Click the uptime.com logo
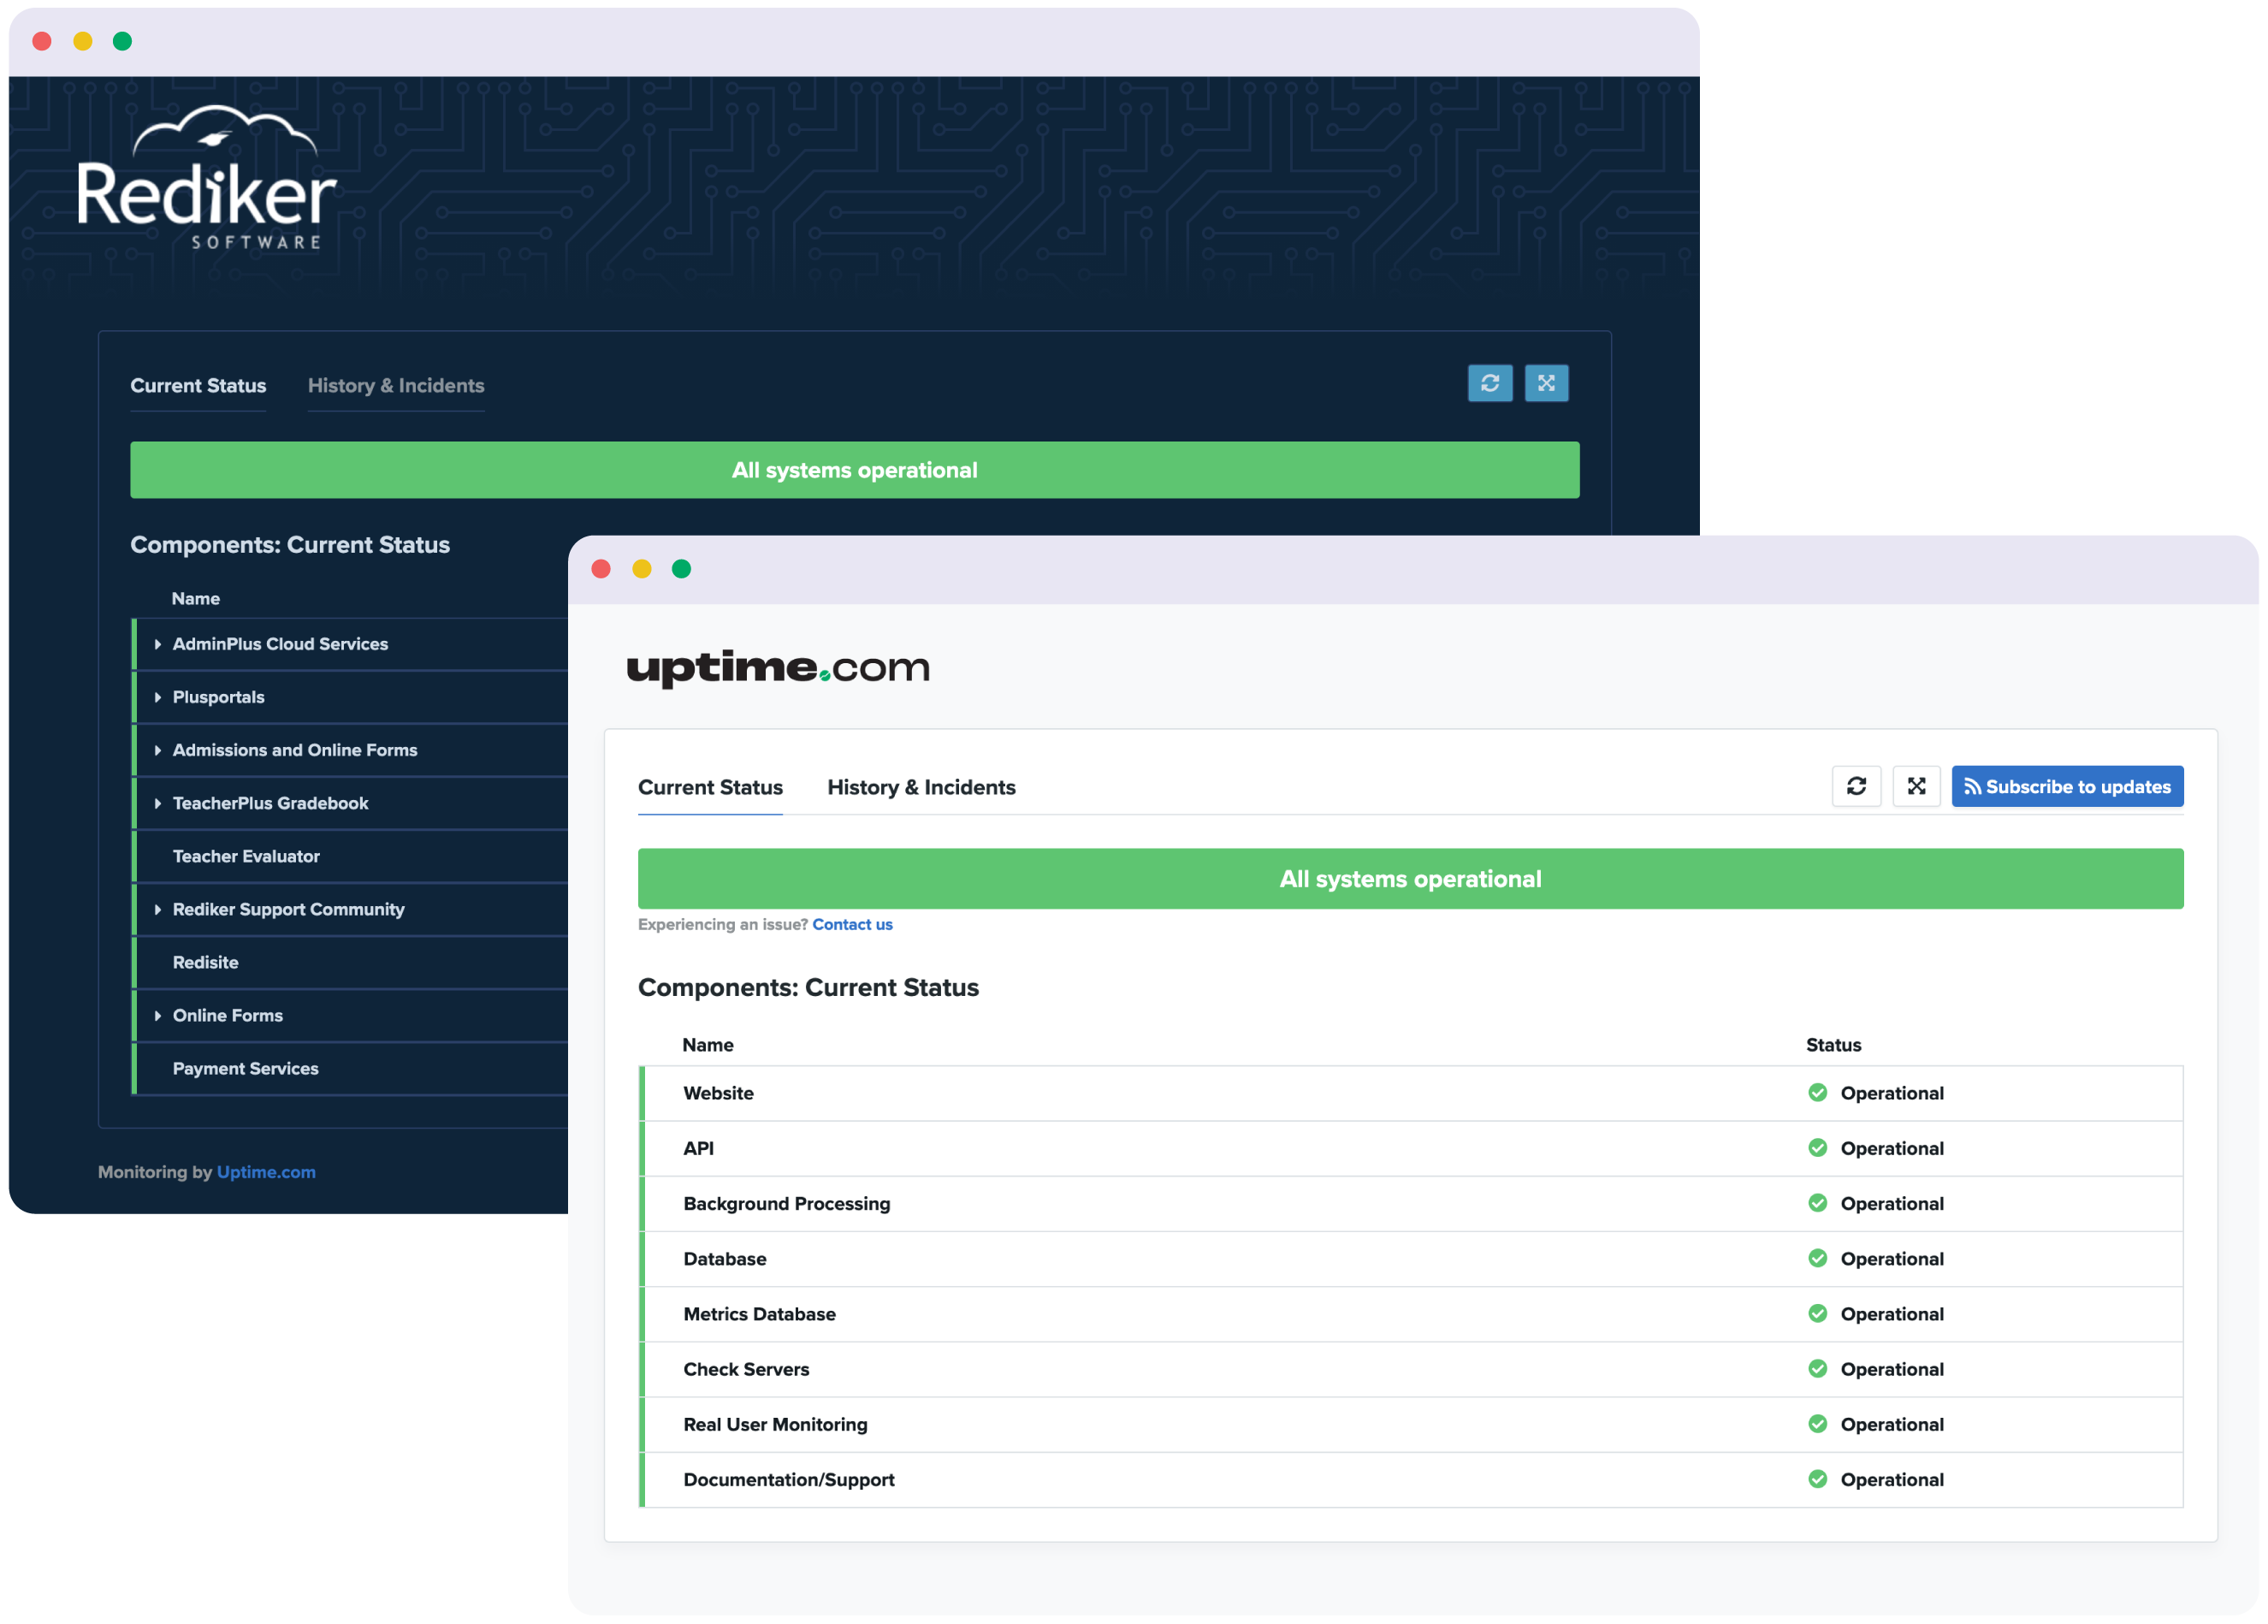Screen dimensions: 2268x1624 [x=778, y=668]
